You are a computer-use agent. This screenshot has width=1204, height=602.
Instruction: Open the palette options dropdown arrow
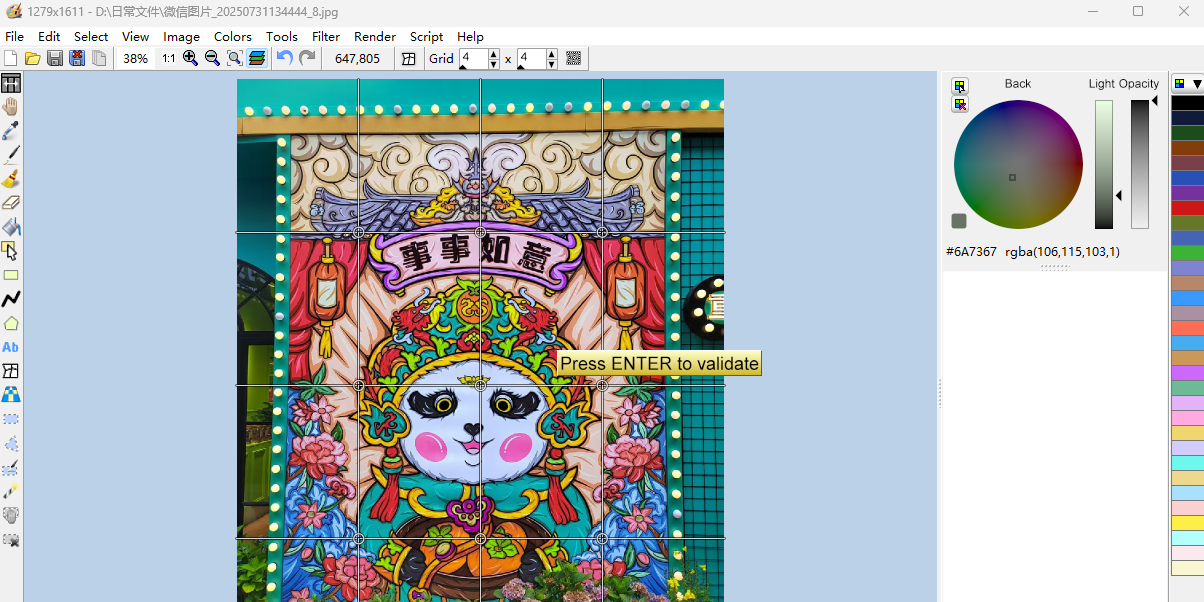1197,84
